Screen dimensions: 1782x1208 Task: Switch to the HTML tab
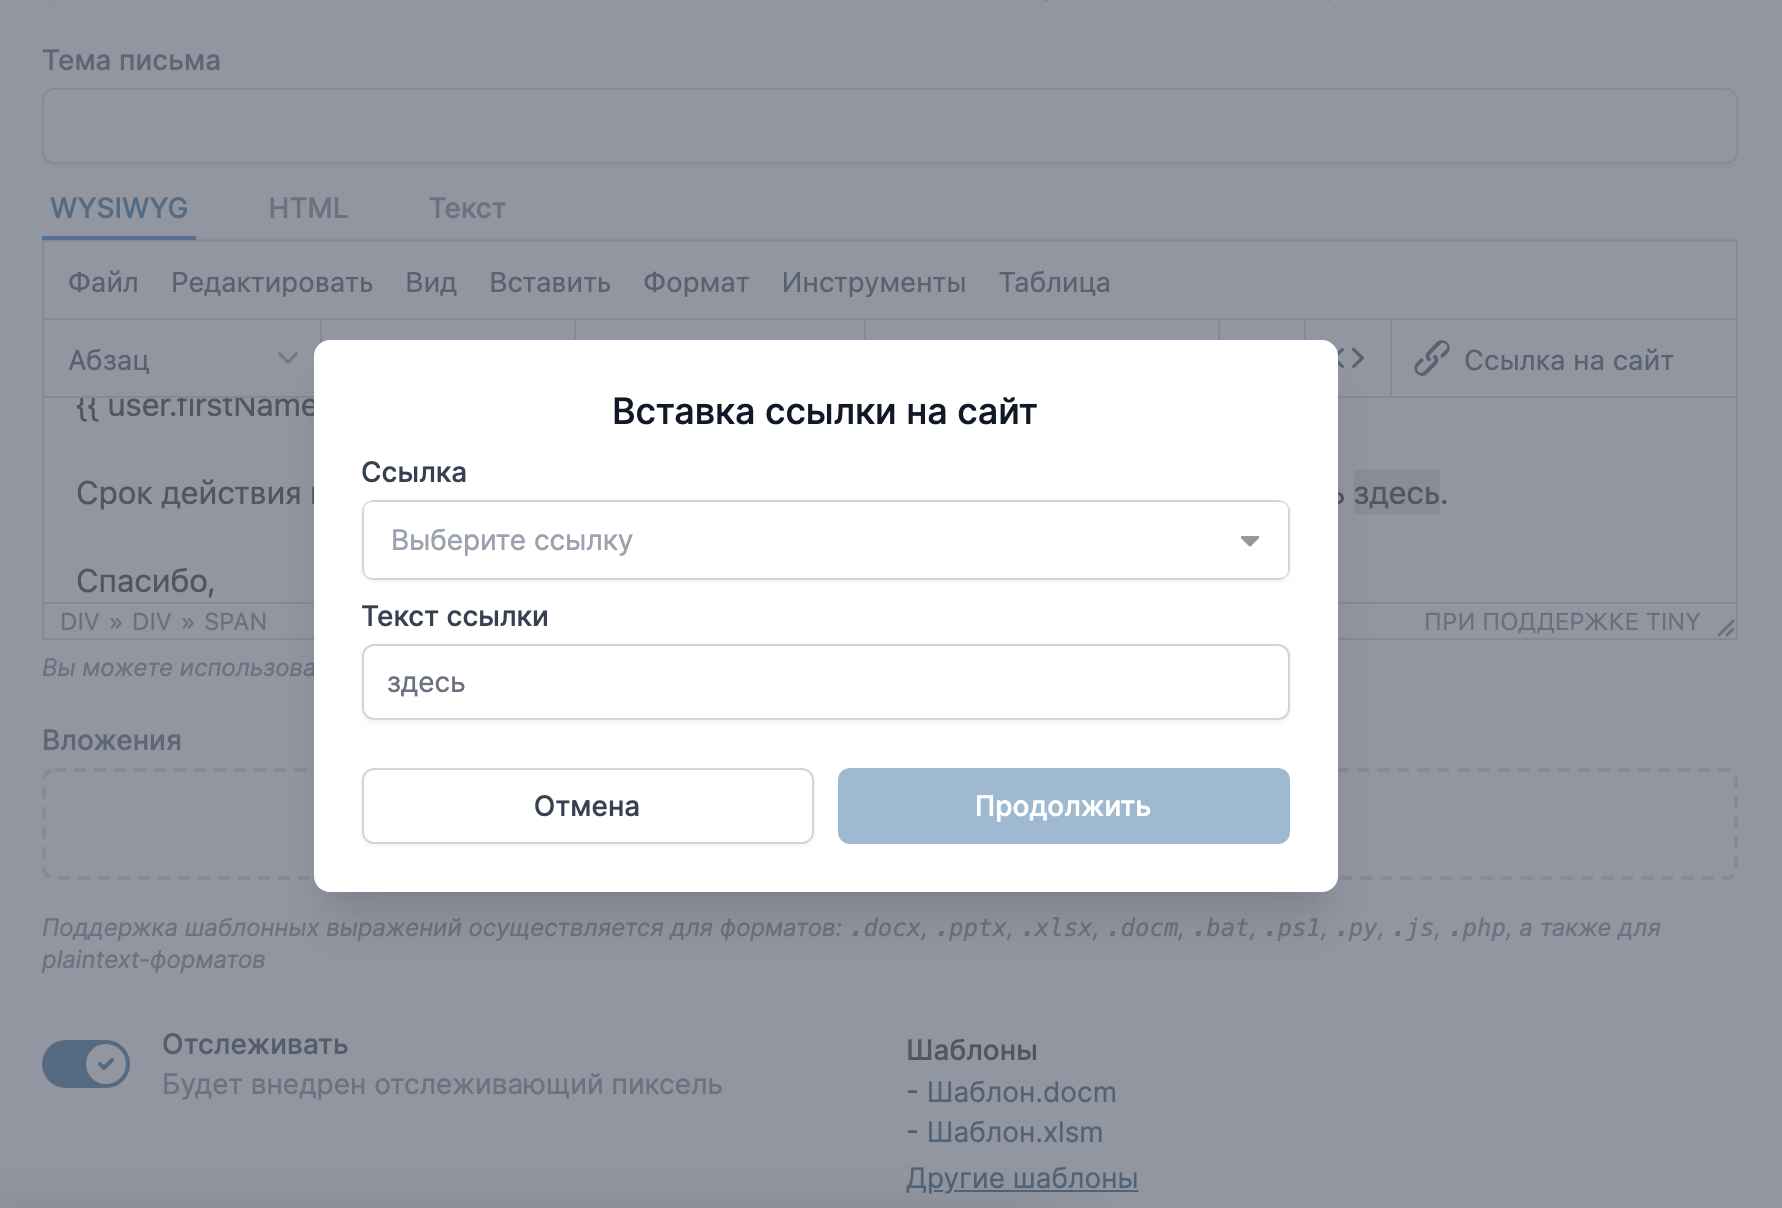(308, 208)
